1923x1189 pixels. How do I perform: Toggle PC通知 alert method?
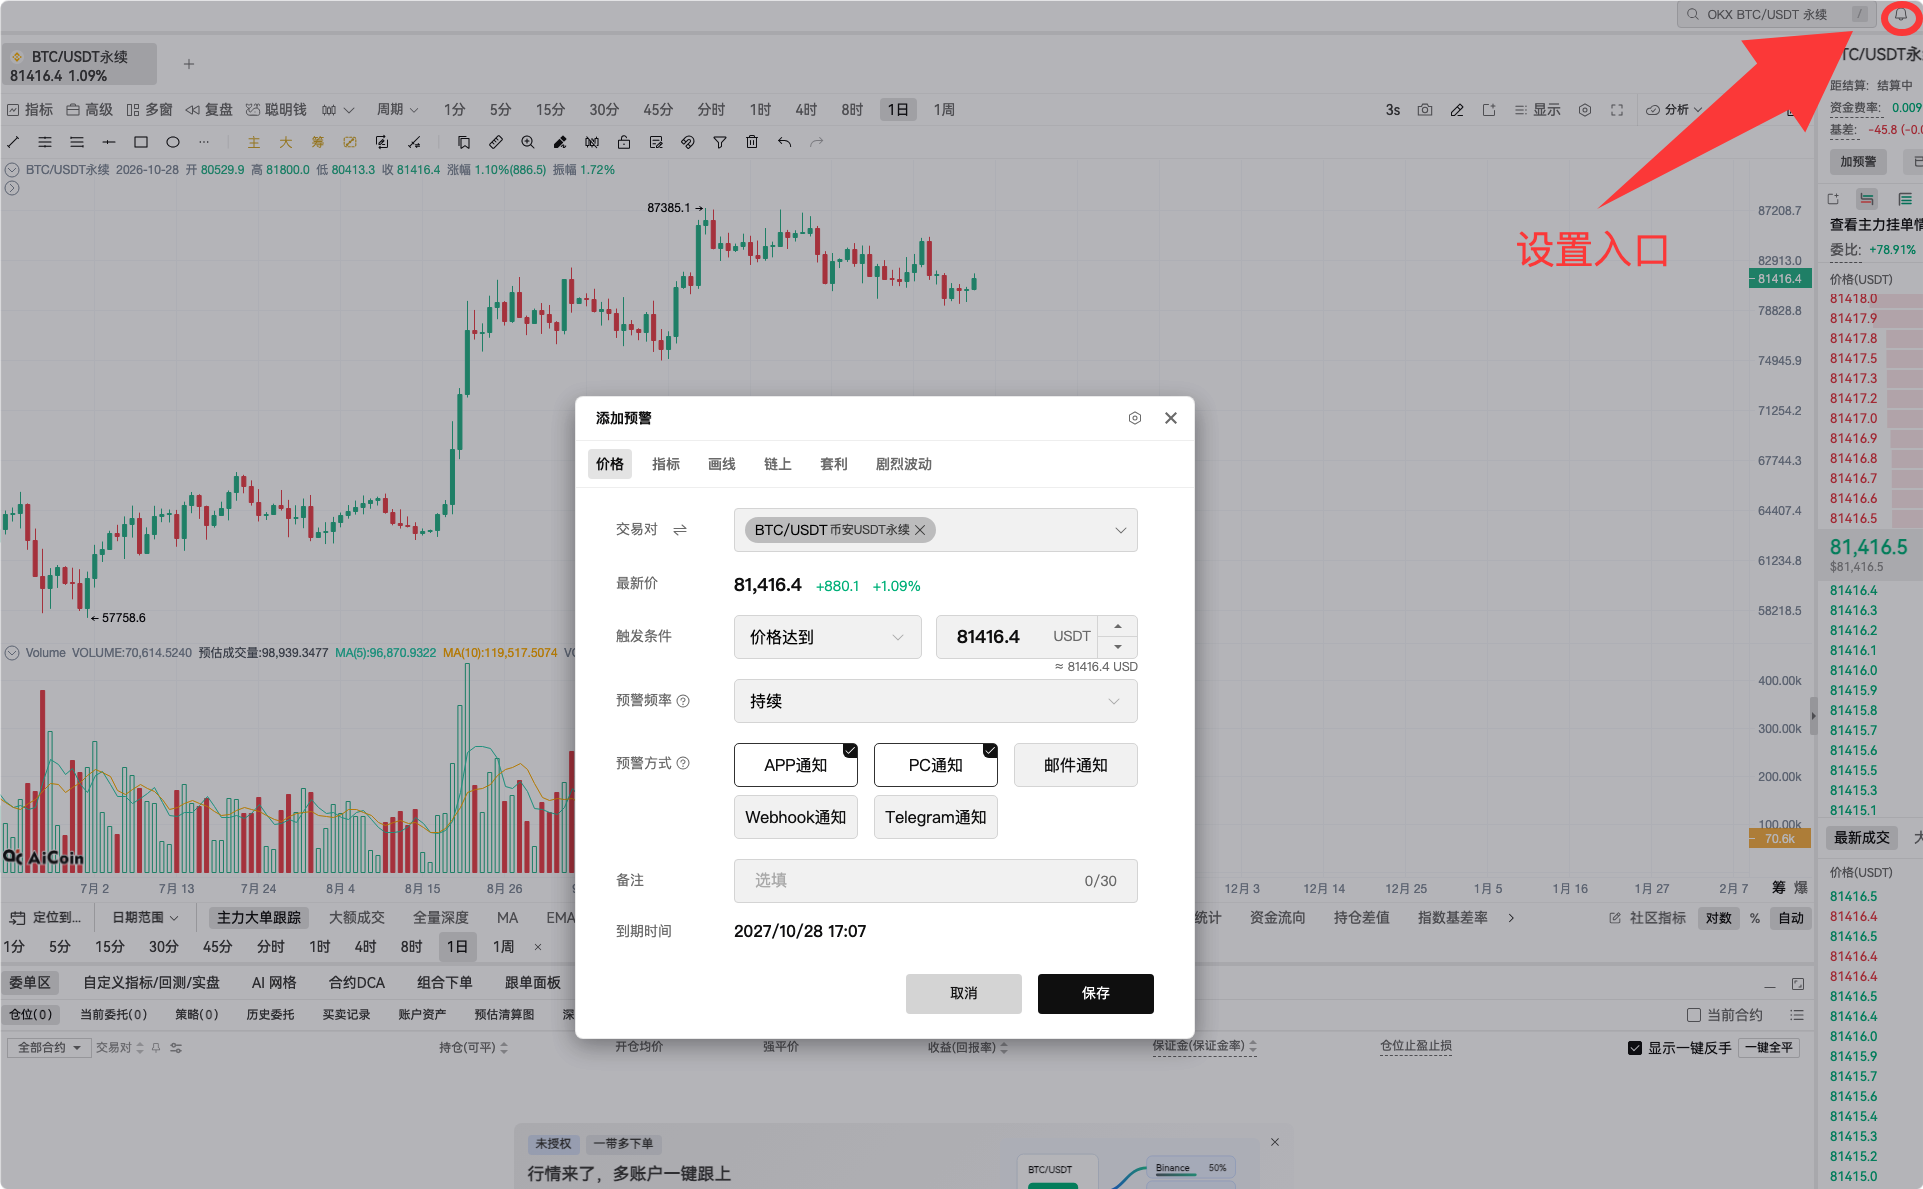pos(936,765)
